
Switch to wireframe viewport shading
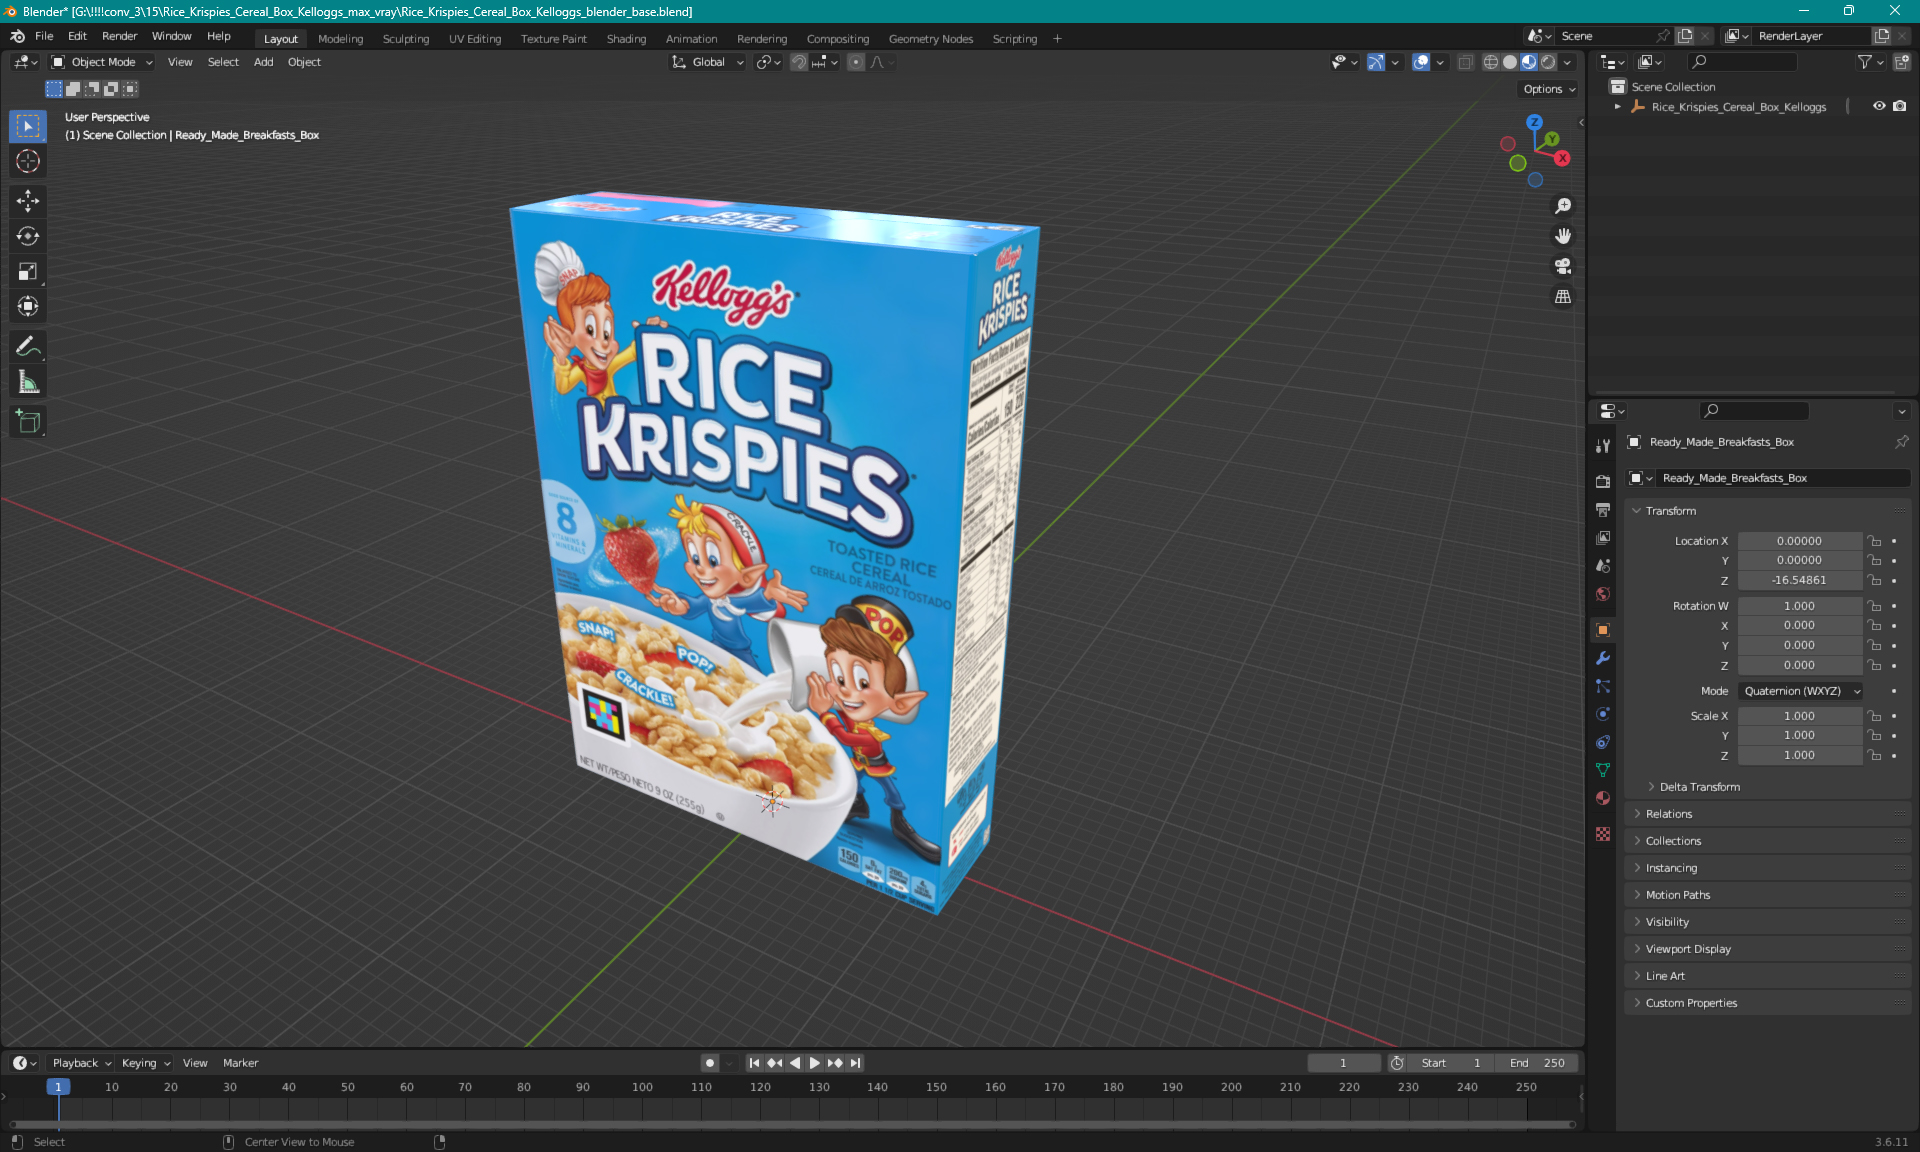point(1491,62)
